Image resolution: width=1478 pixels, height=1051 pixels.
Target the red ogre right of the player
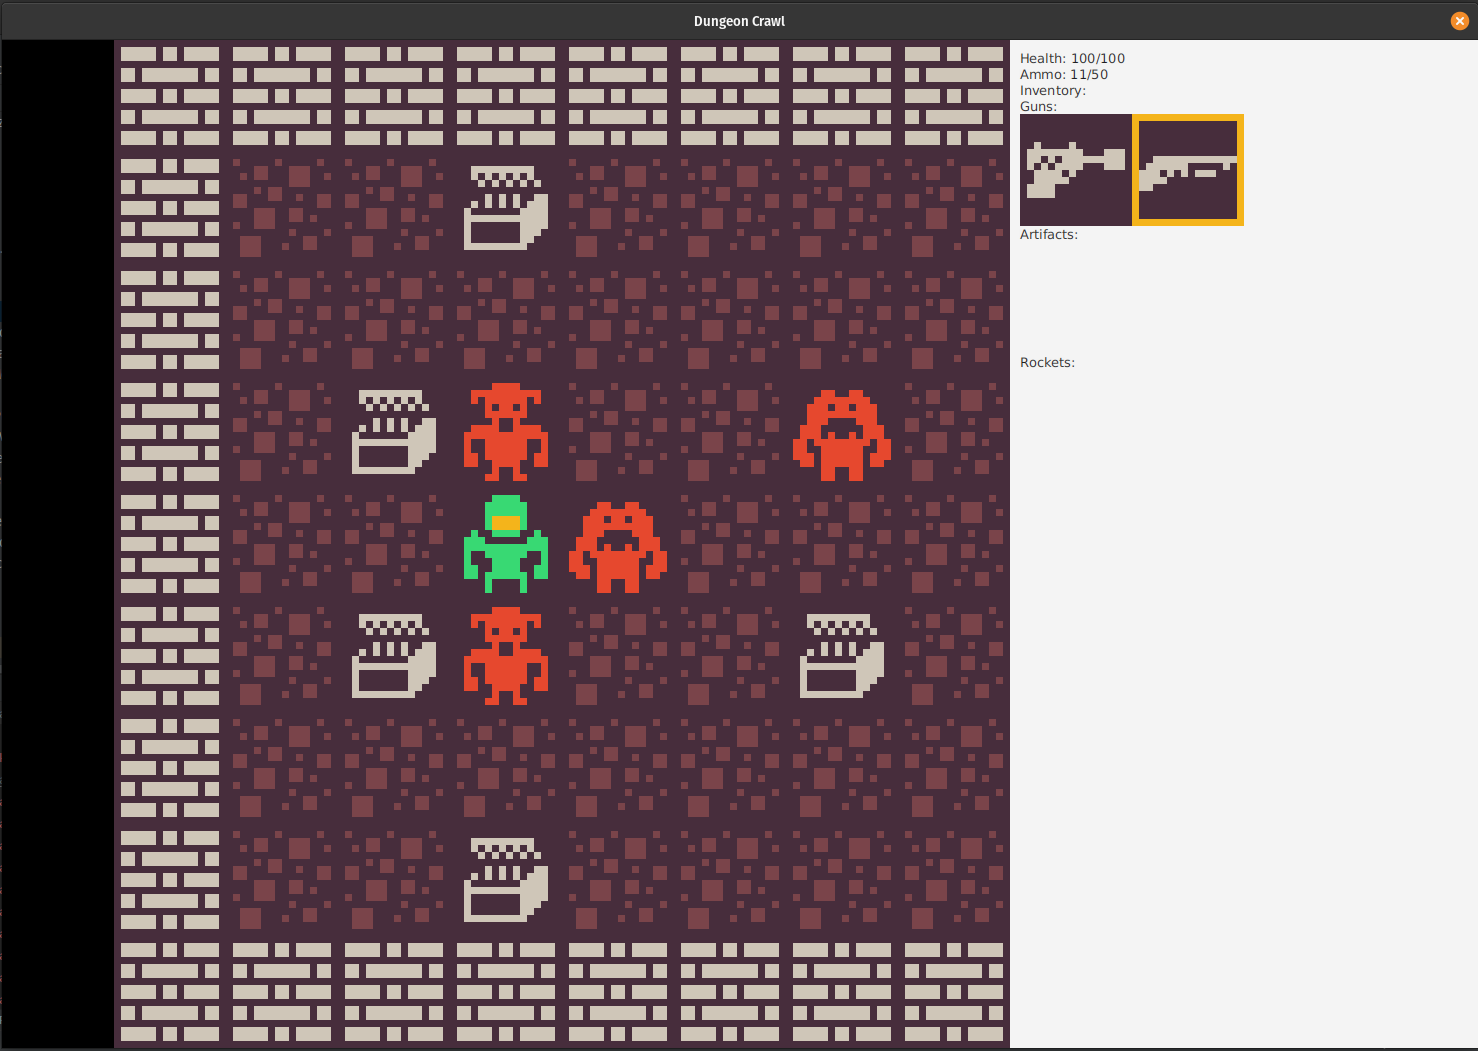click(x=618, y=547)
